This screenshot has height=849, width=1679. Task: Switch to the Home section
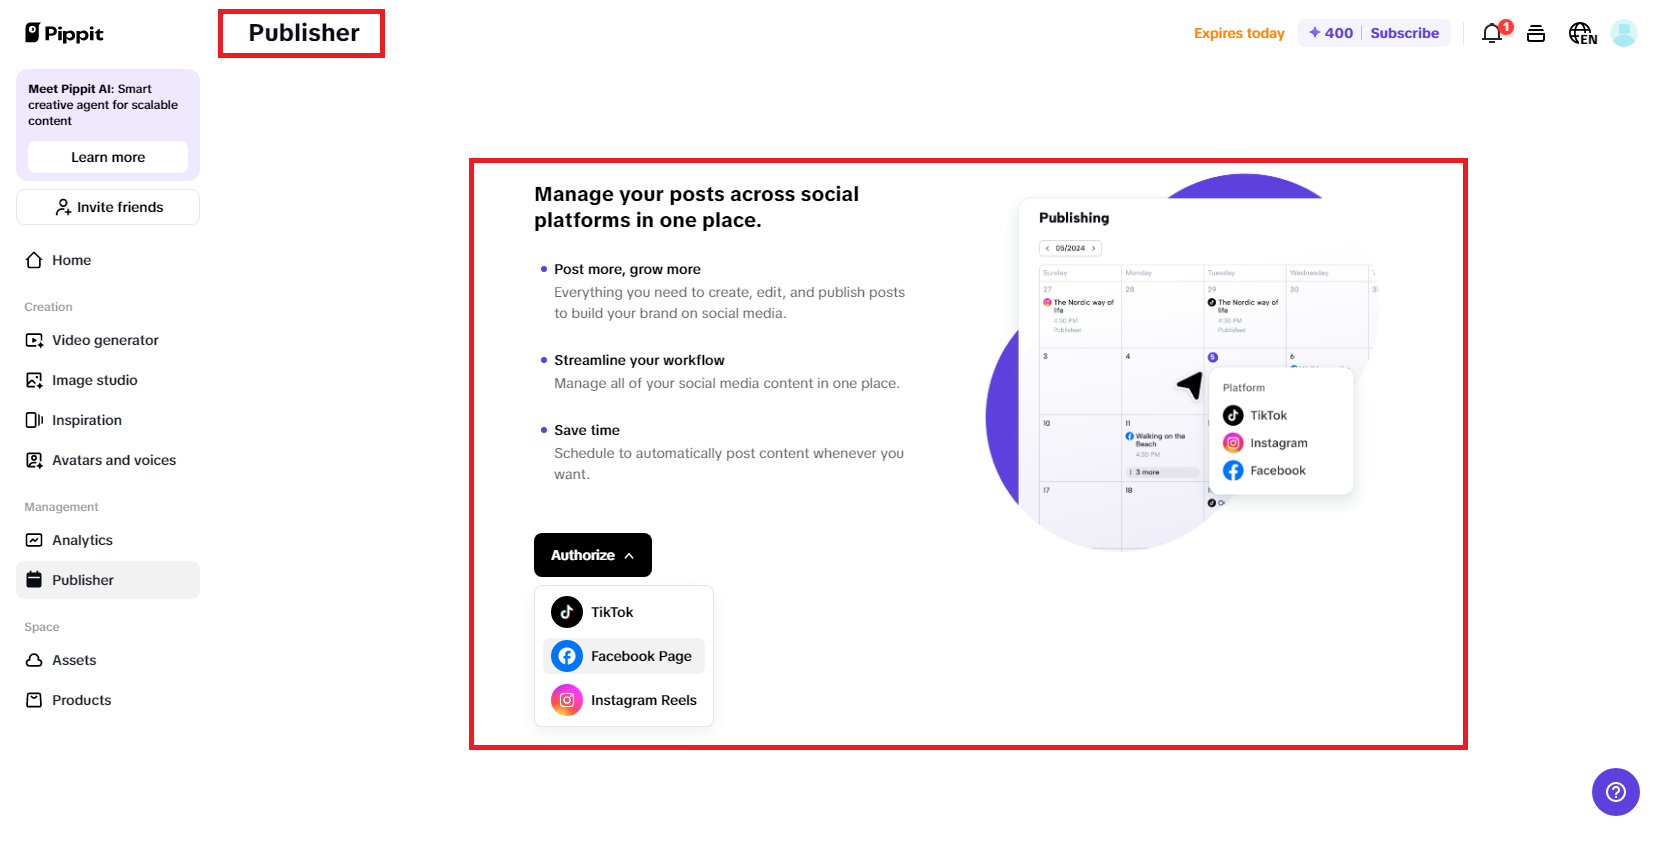click(71, 260)
